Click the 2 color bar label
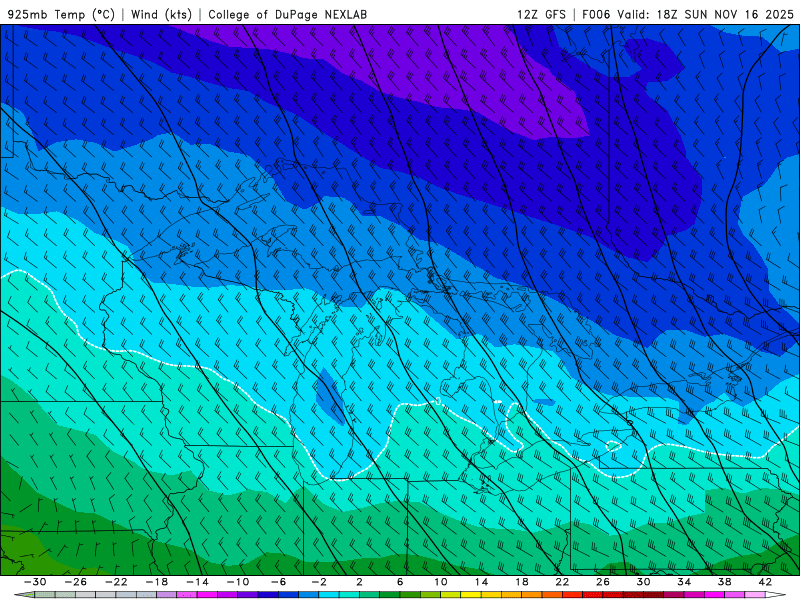Image resolution: width=800 pixels, height=600 pixels. 359,582
